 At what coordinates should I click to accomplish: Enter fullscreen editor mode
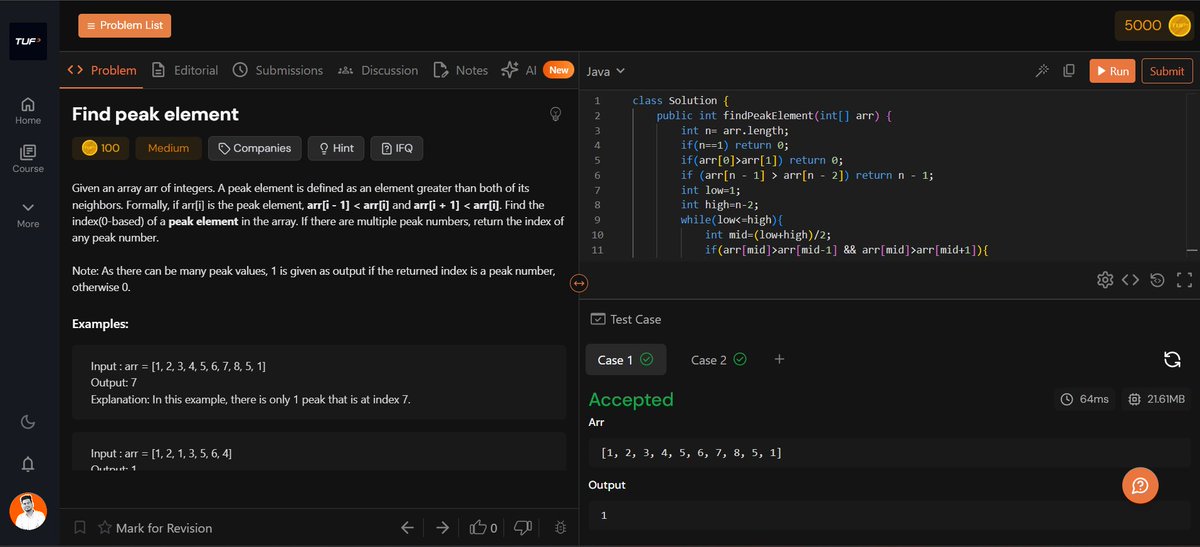(x=1185, y=280)
